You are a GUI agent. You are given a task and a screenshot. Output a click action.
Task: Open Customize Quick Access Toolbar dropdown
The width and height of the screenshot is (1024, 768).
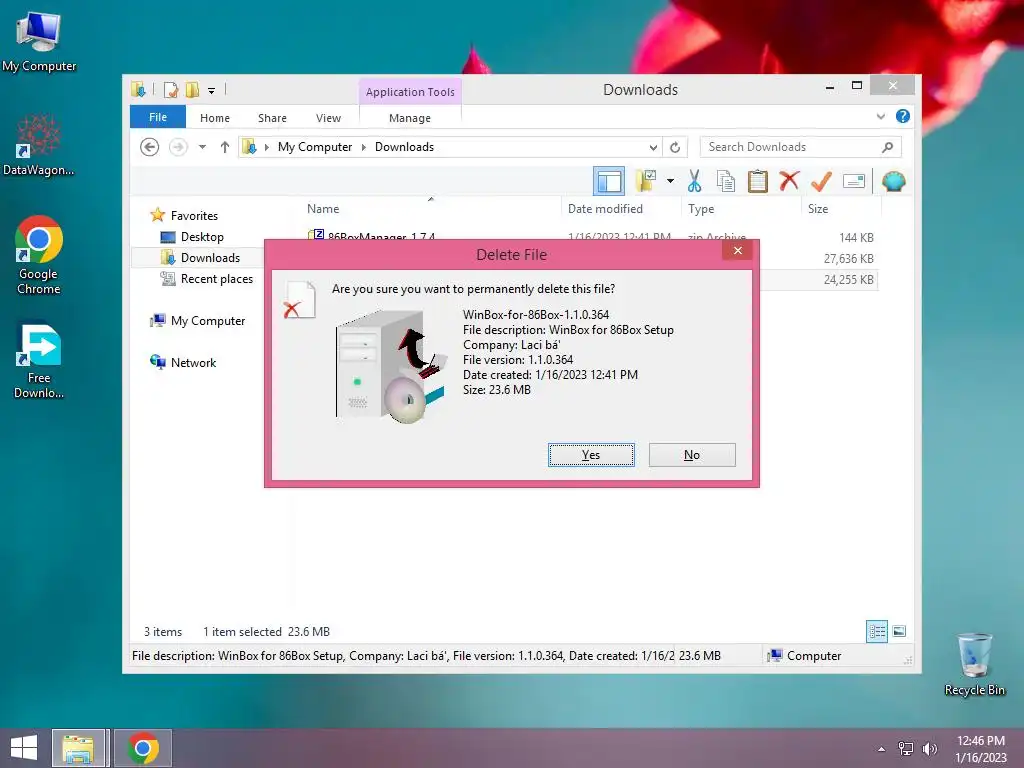coord(212,90)
